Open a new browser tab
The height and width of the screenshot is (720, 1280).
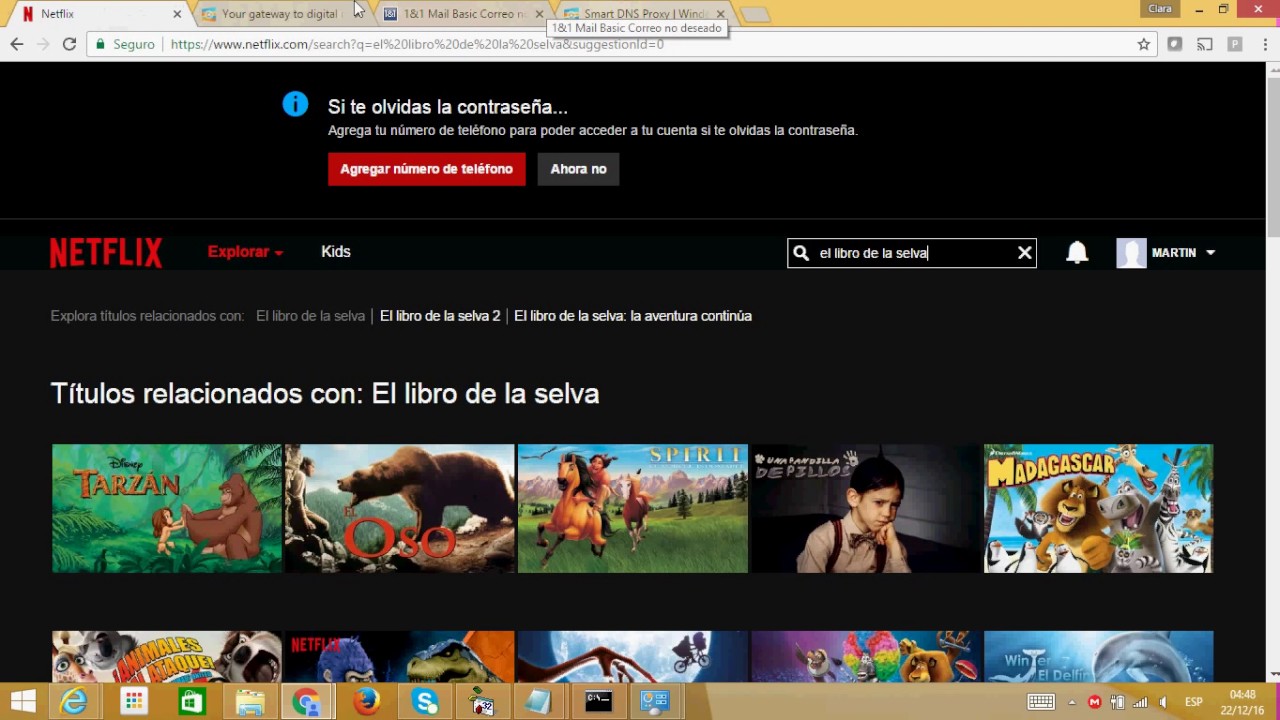click(x=755, y=14)
